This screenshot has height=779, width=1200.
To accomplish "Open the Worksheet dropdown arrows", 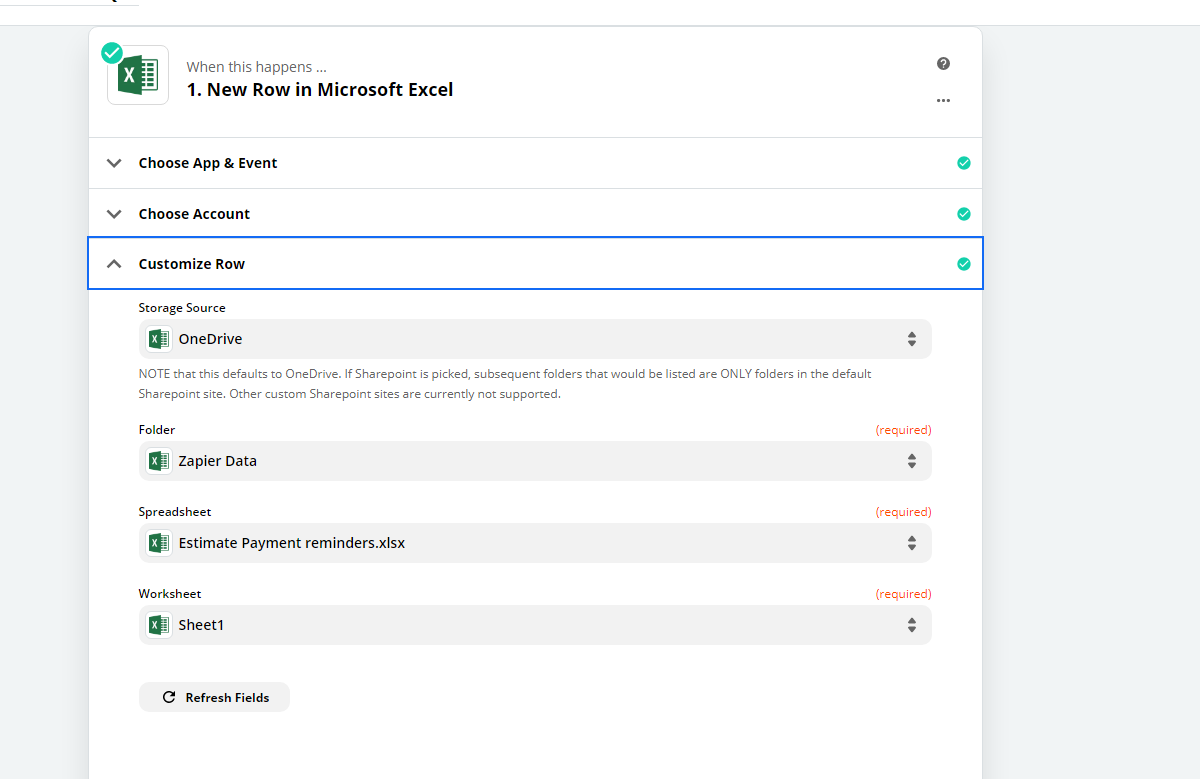I will (912, 625).
